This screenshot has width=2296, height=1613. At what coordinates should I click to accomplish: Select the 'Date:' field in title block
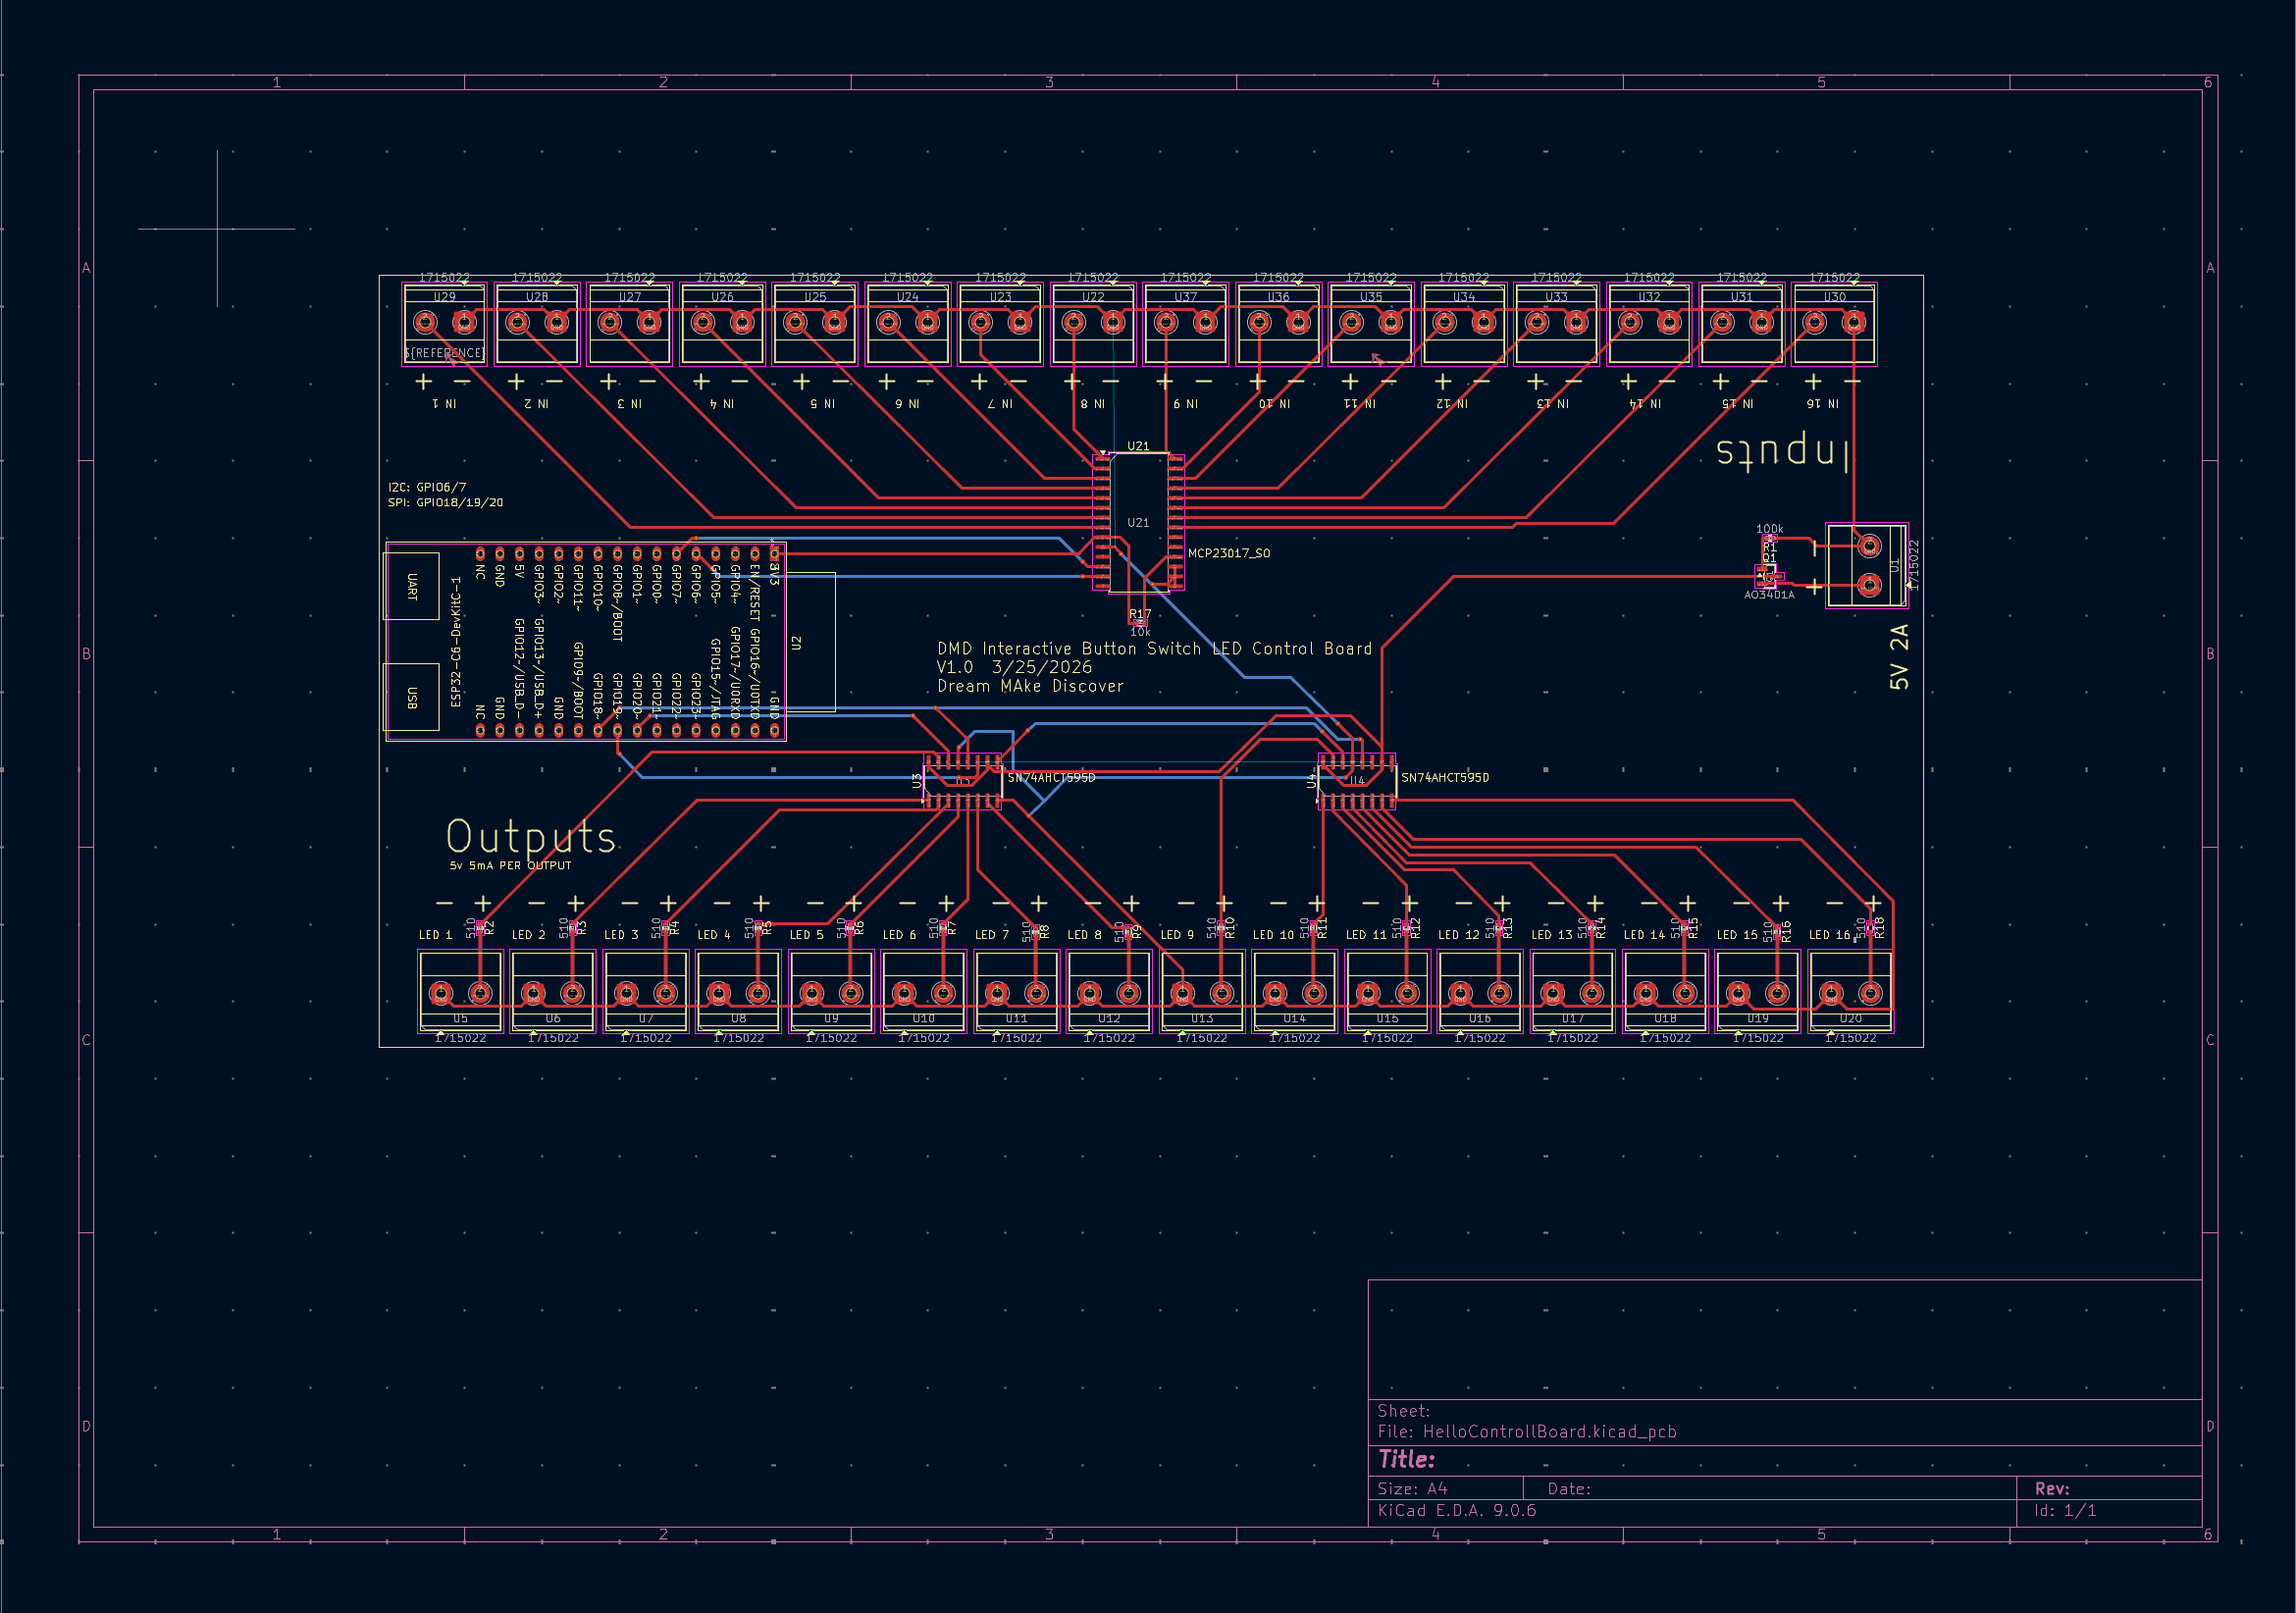(1569, 1489)
